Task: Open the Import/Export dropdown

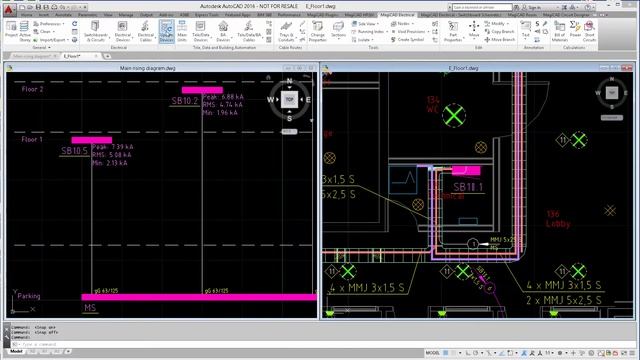Action: click(51, 40)
